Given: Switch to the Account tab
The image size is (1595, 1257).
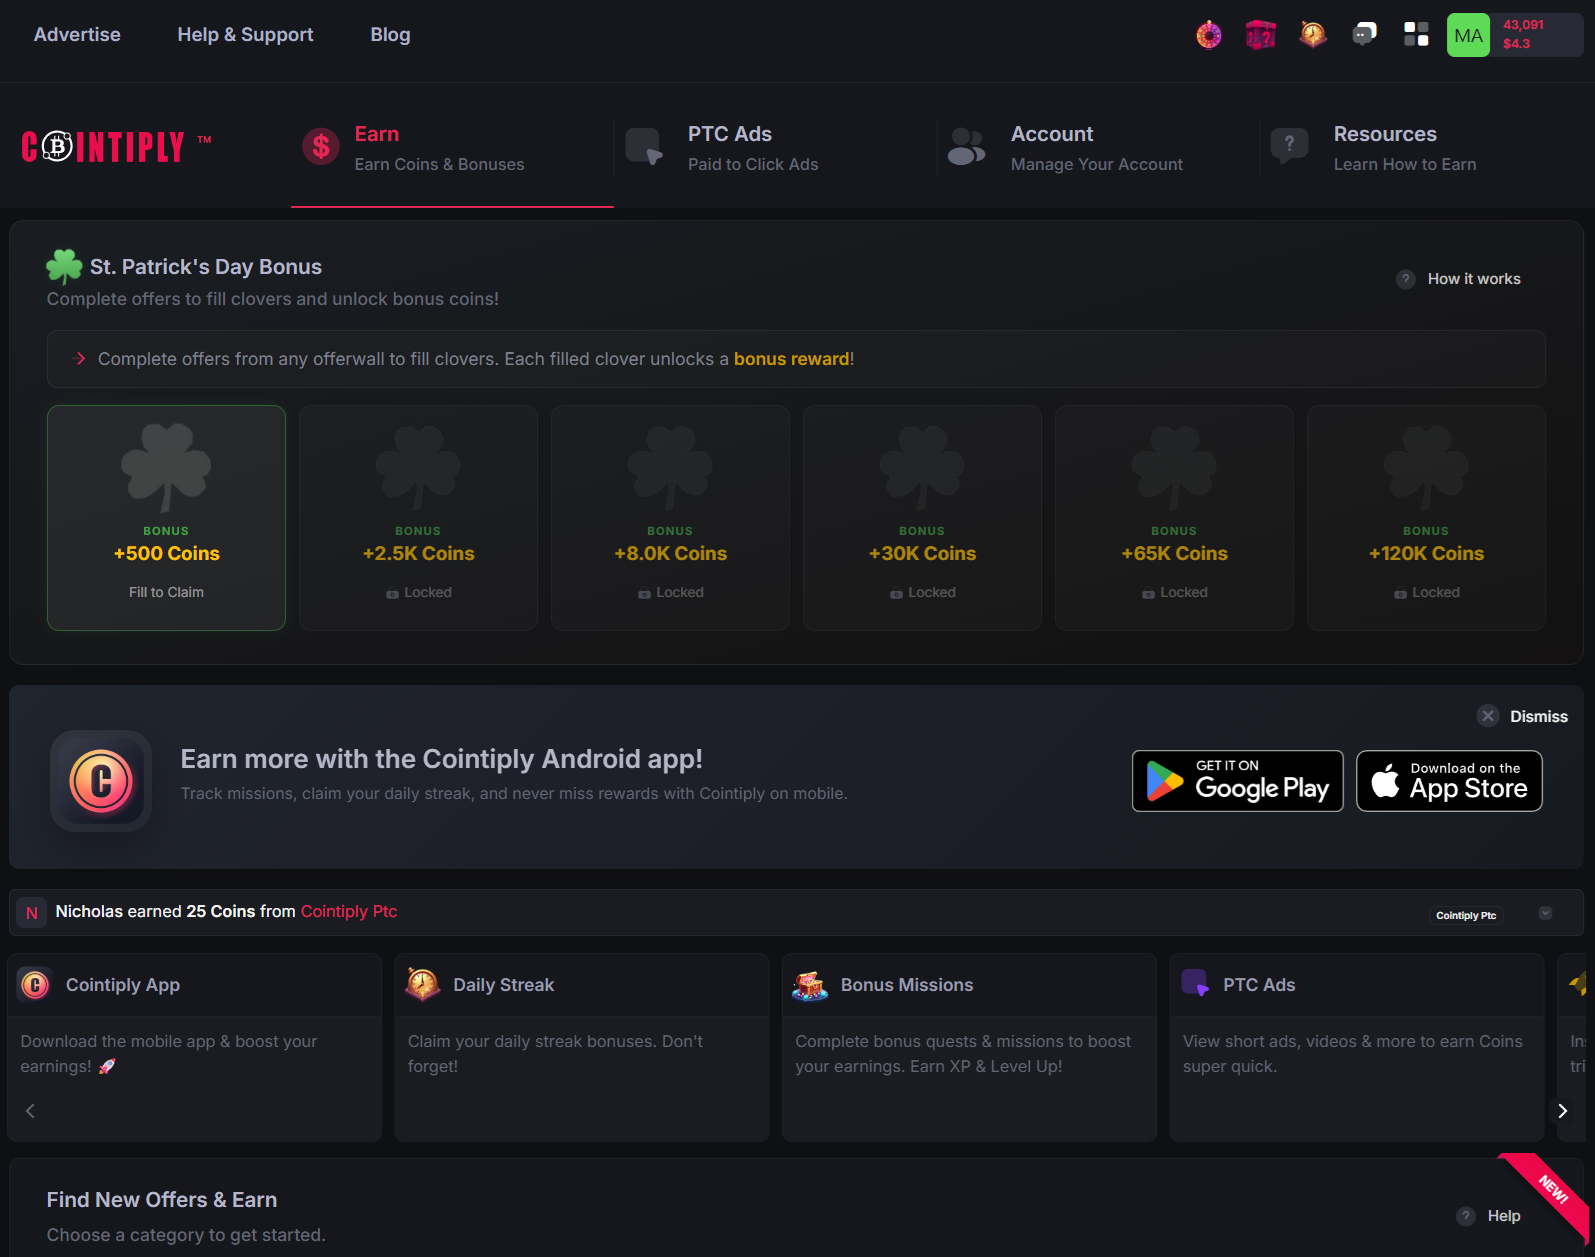Looking at the screenshot, I should pos(1098,148).
